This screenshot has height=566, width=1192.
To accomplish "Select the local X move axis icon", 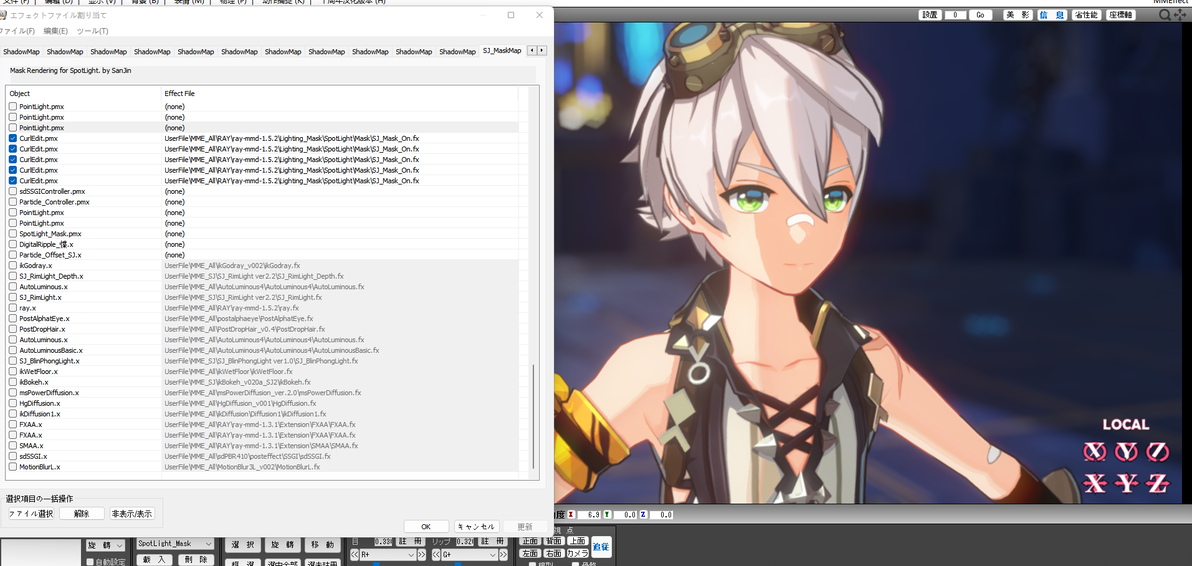I will click(x=1094, y=482).
